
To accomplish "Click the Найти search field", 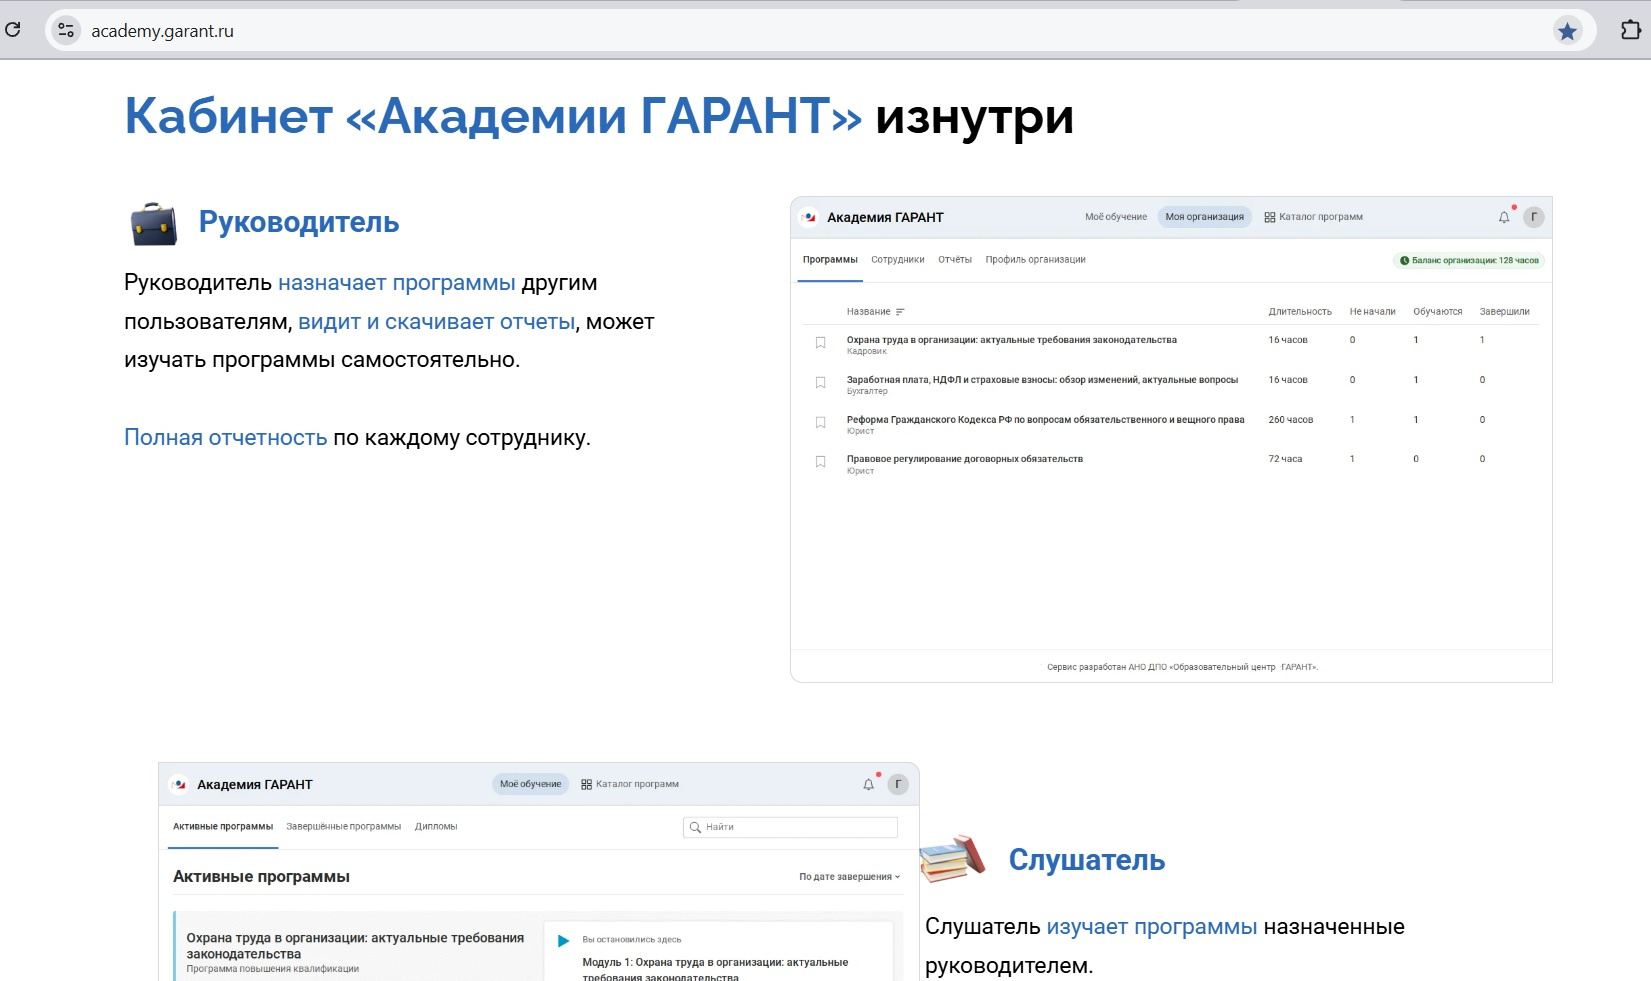I will point(790,827).
